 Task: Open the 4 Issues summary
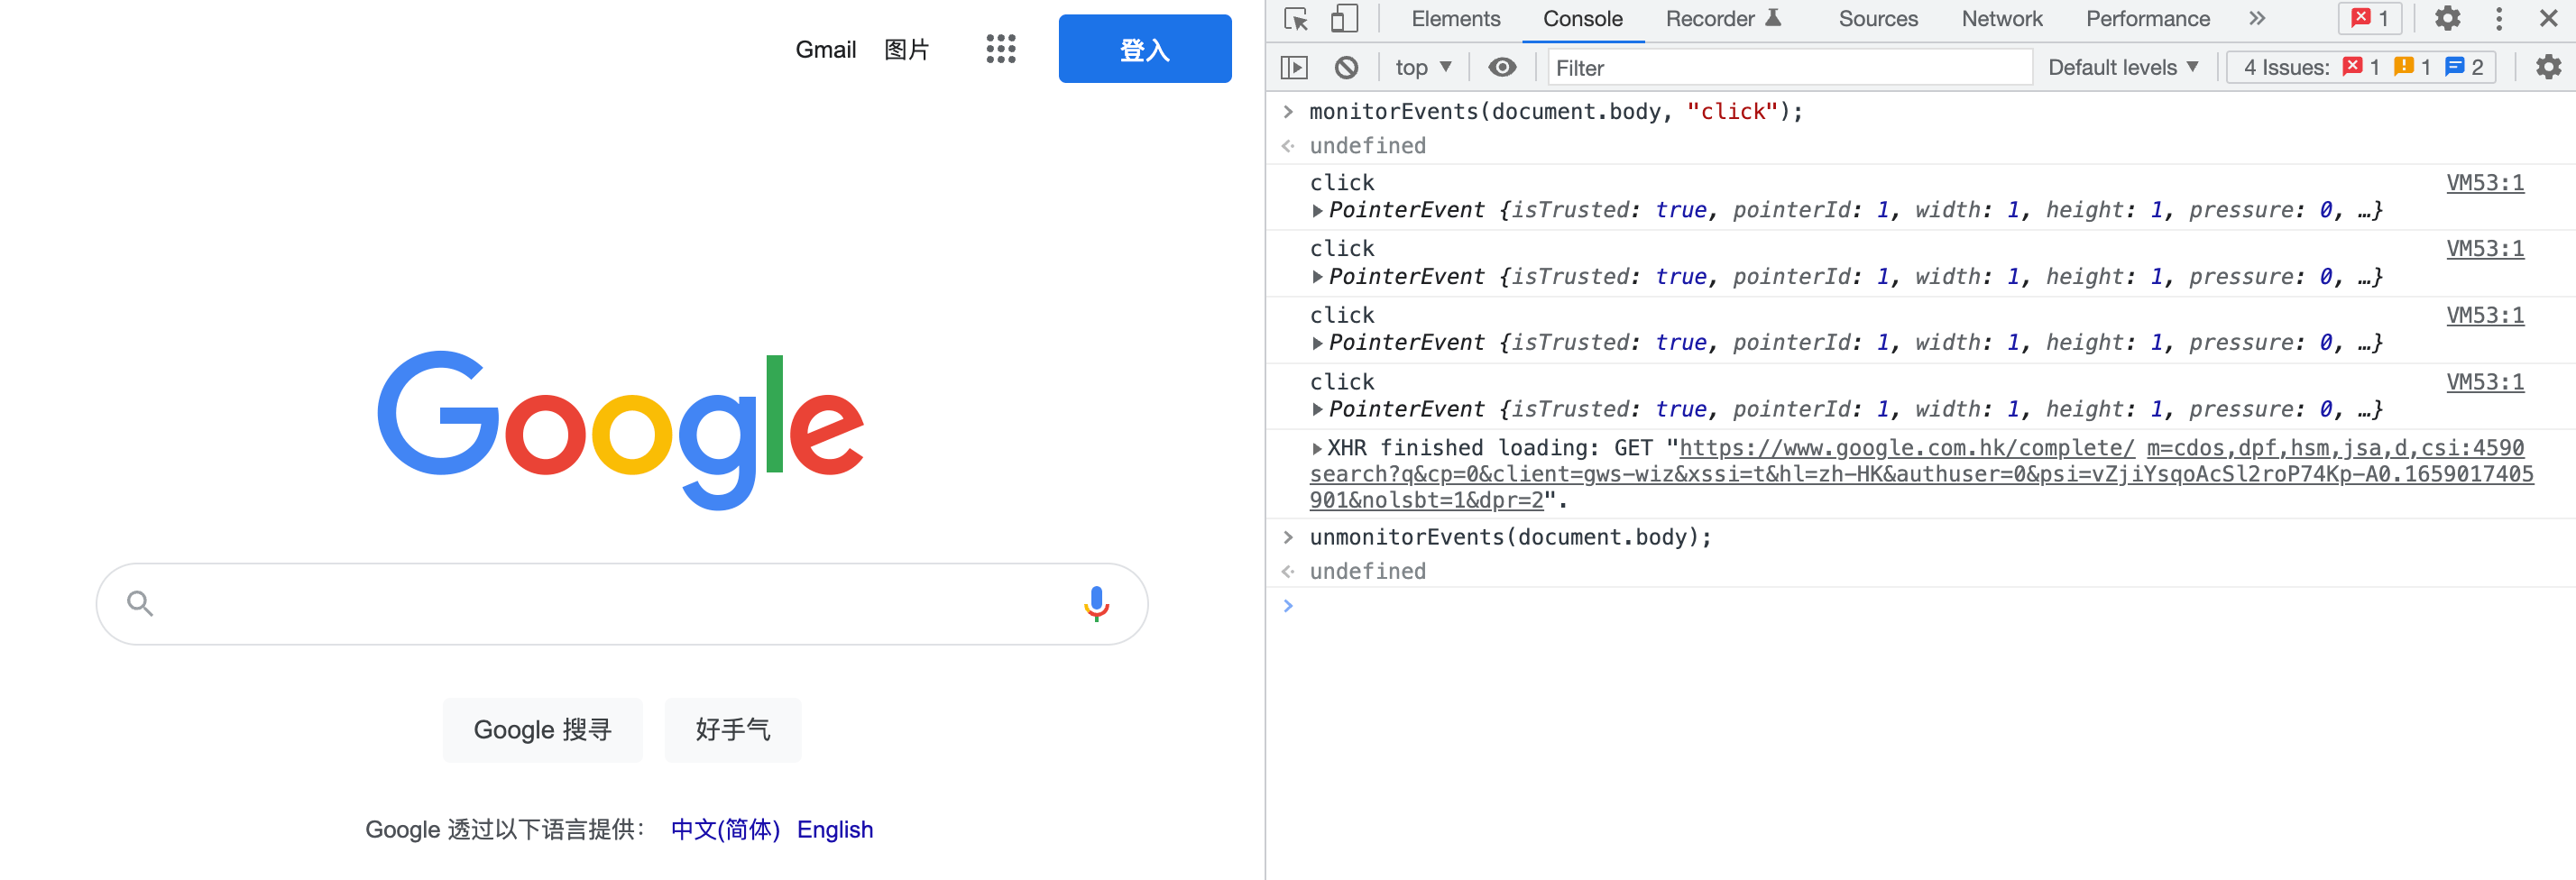(2361, 68)
